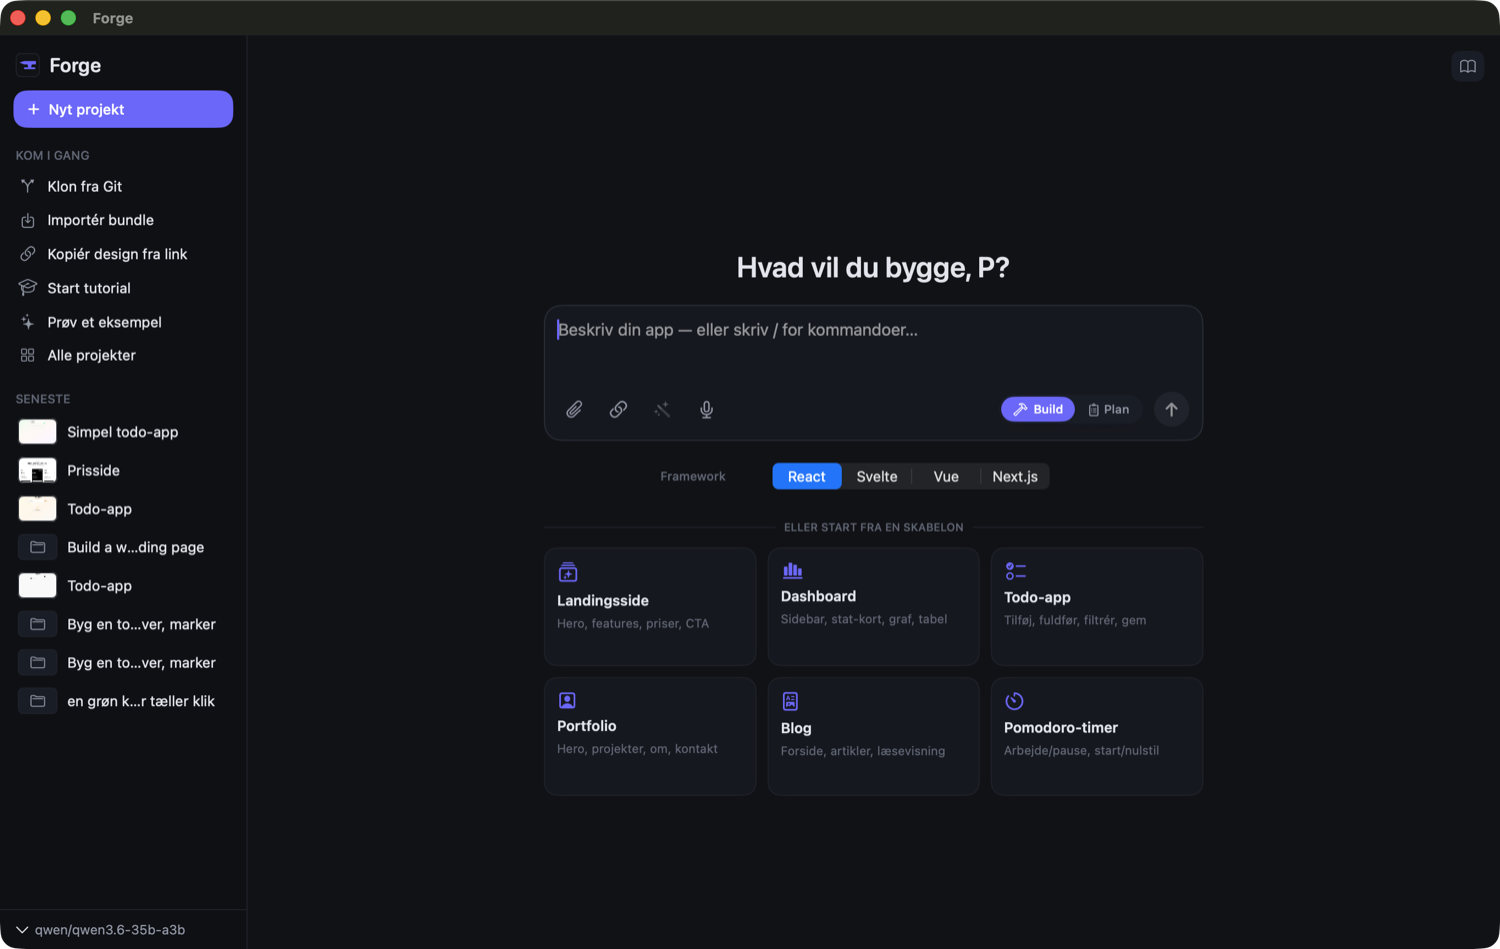Image resolution: width=1500 pixels, height=949 pixels.
Task: Send the prompt with the up-arrow button
Action: coord(1171,409)
